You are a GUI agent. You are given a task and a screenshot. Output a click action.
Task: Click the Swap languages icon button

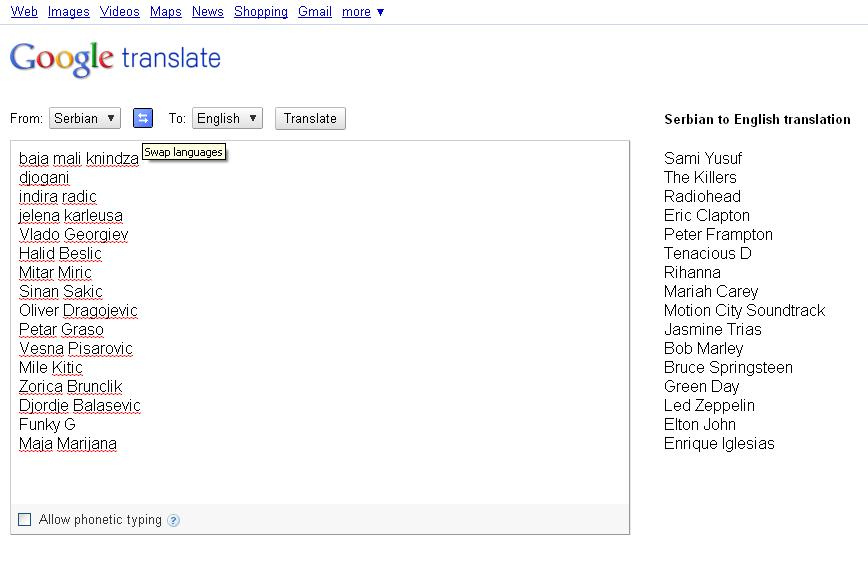click(143, 118)
